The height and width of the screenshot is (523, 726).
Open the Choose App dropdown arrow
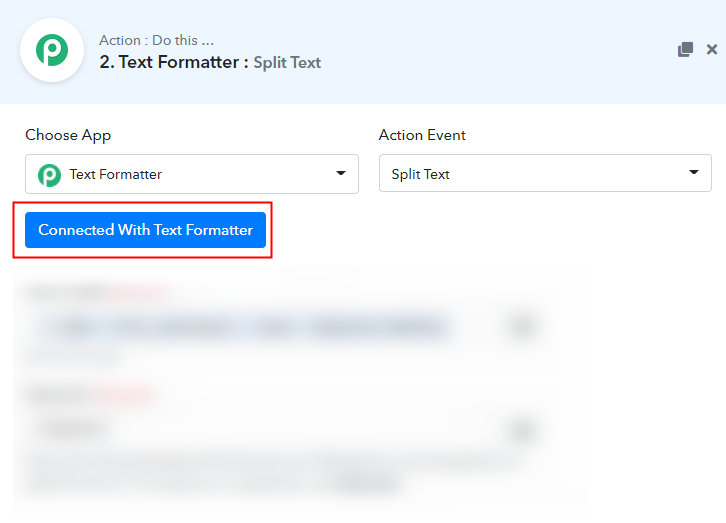(341, 173)
